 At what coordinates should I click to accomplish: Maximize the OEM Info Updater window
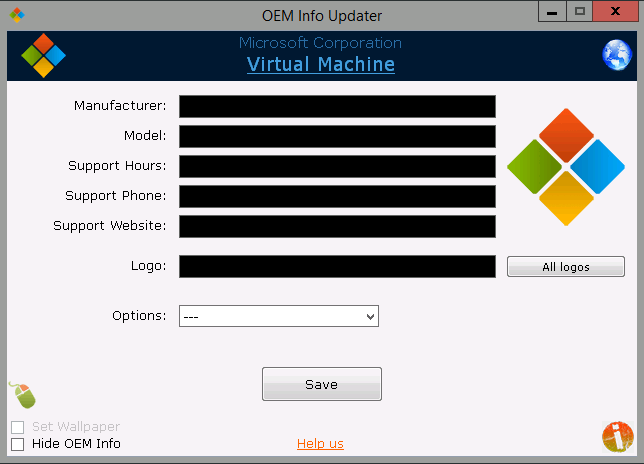580,11
